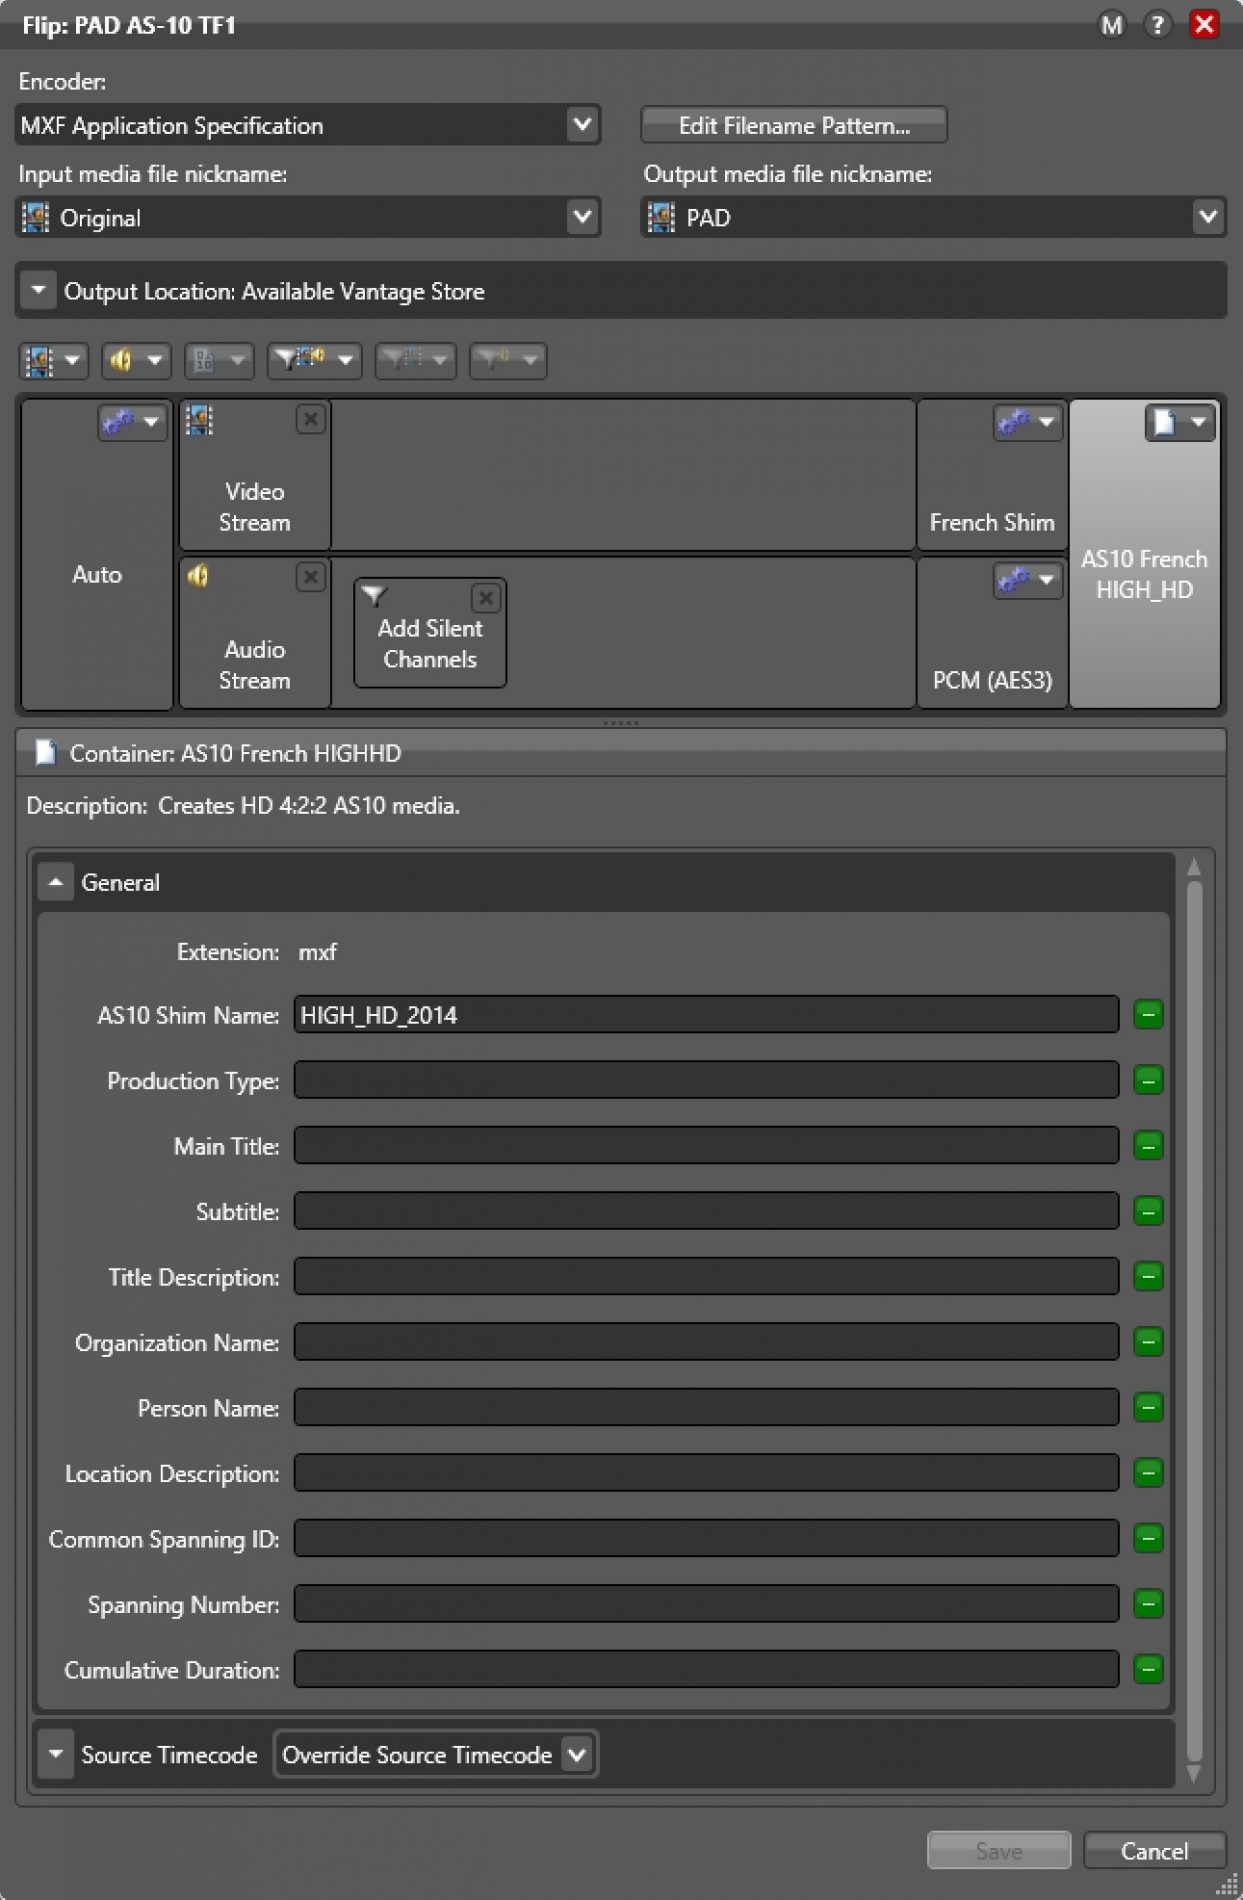1243x1900 pixels.
Task: Open the video stream add toolbar icon
Action: (x=54, y=360)
